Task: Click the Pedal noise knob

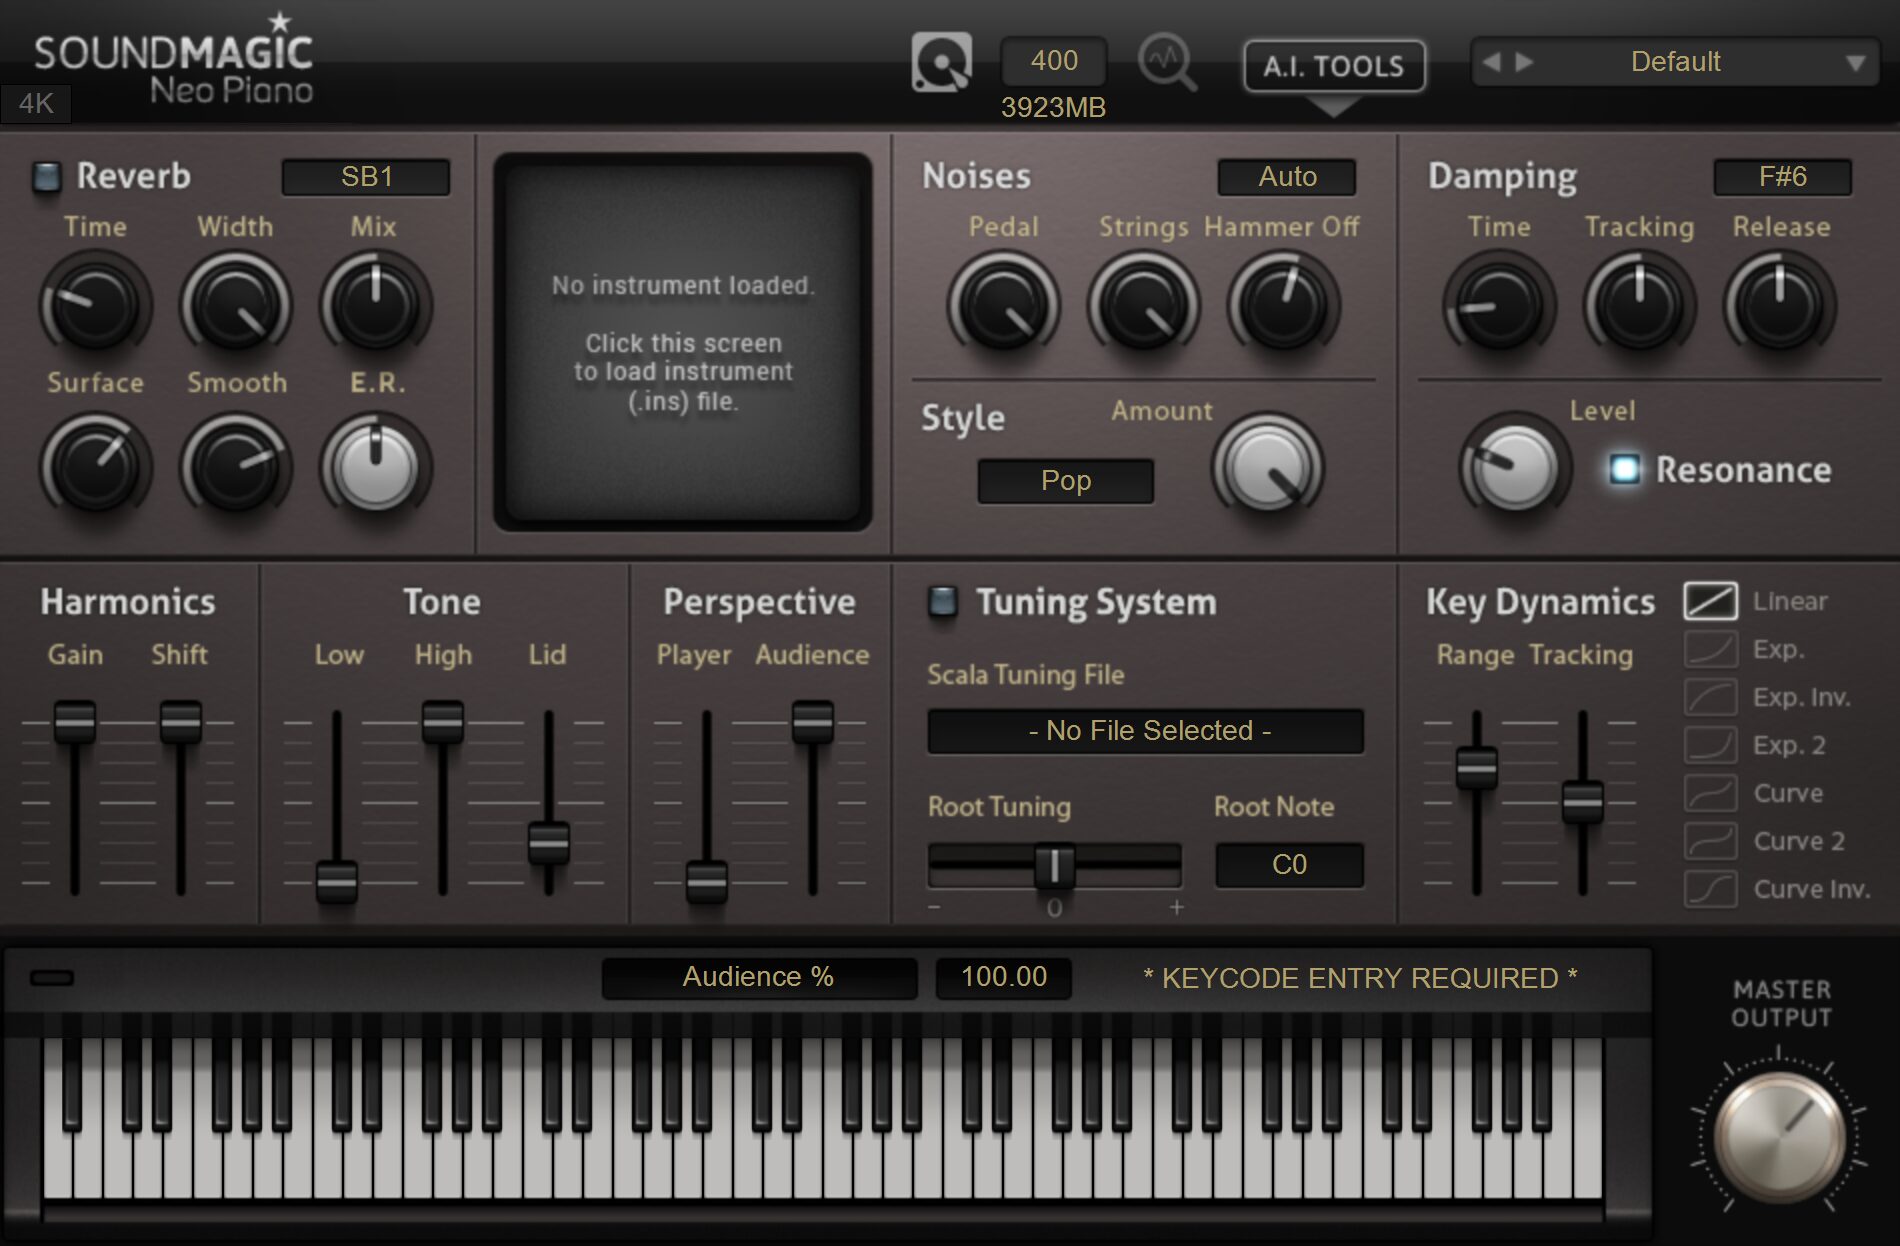Action: (1003, 305)
